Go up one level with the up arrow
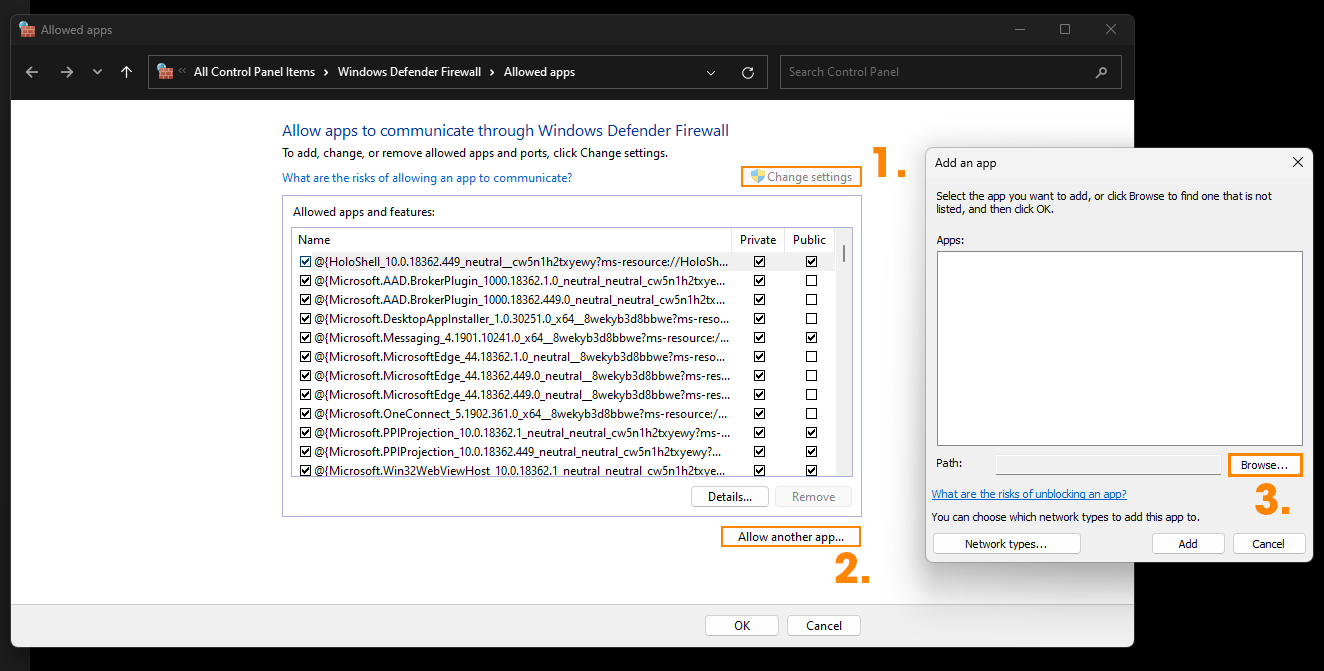 click(x=126, y=72)
